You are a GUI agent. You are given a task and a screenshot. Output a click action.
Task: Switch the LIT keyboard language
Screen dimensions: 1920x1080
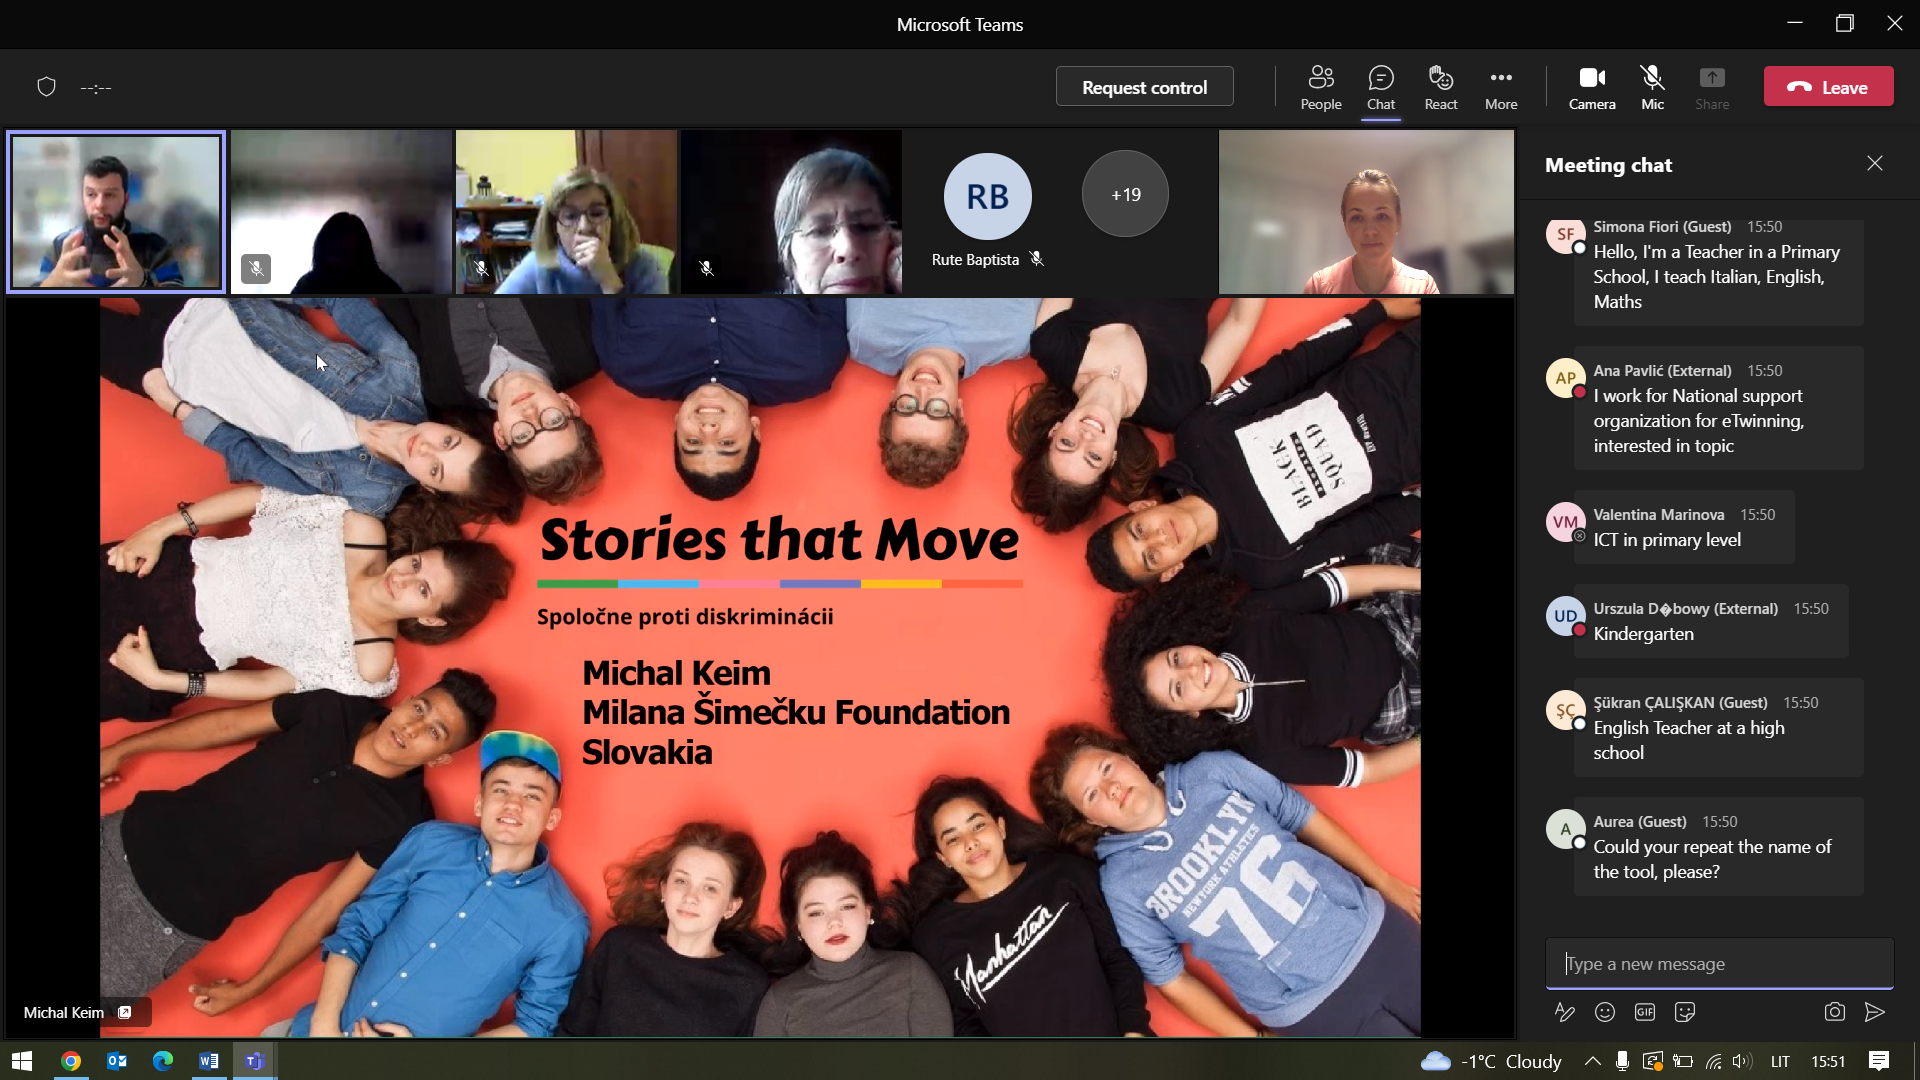[x=1780, y=1061]
